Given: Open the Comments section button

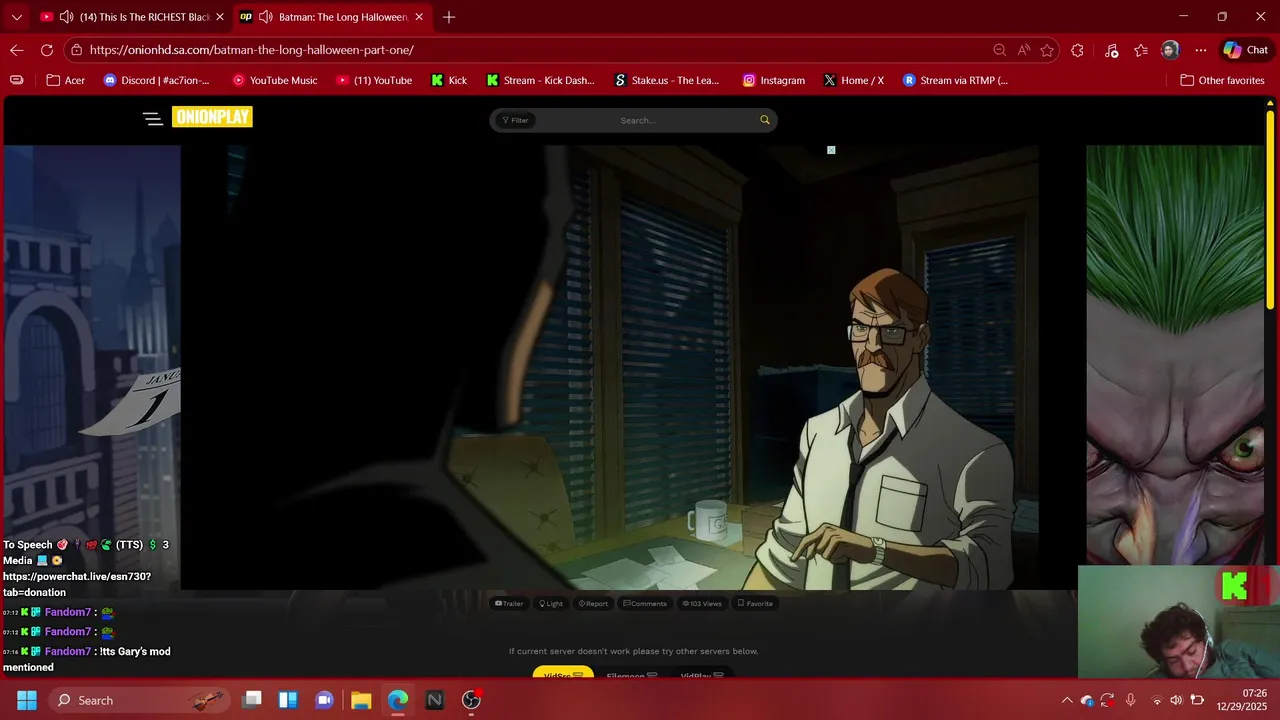Looking at the screenshot, I should click(x=645, y=603).
